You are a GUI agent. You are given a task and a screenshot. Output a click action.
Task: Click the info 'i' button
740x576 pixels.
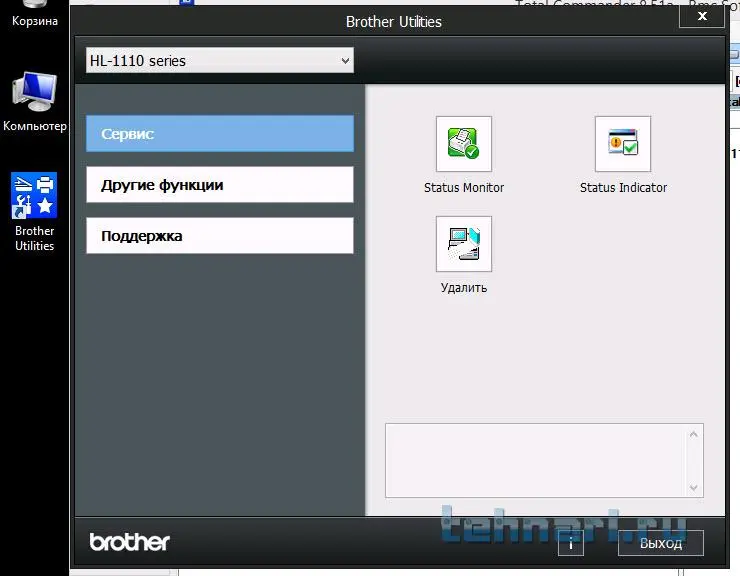571,543
